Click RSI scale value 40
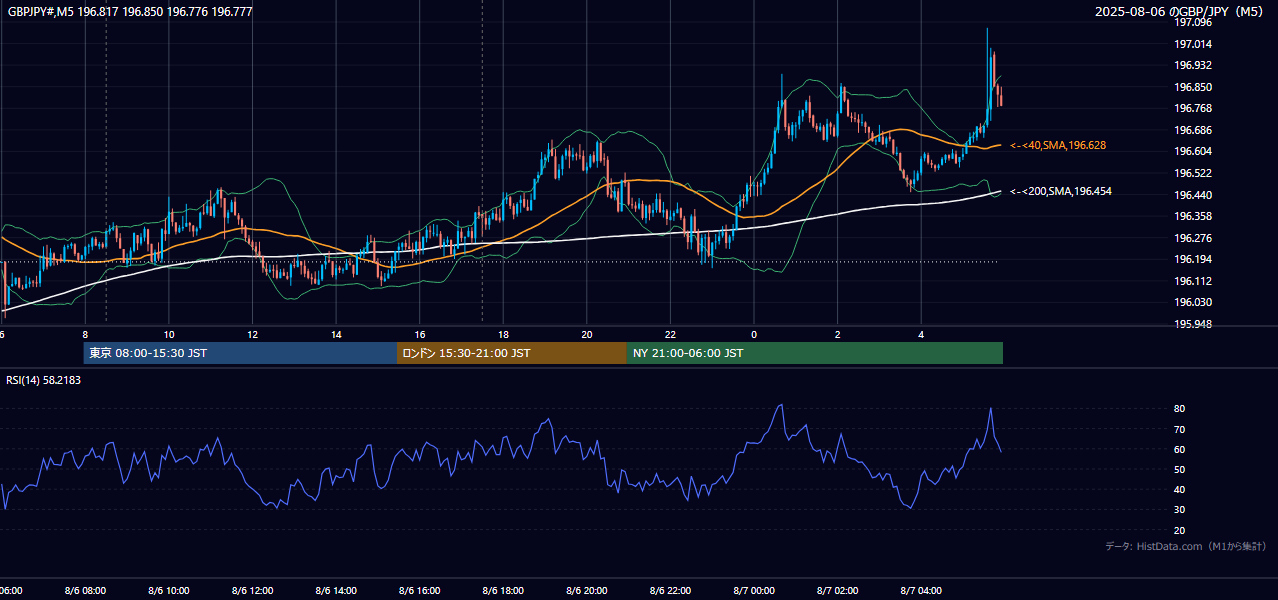Image resolution: width=1278 pixels, height=600 pixels. (1180, 489)
